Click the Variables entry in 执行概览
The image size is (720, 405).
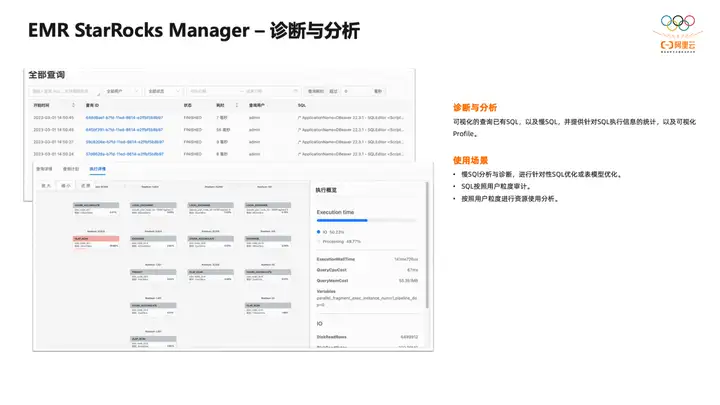click(367, 298)
